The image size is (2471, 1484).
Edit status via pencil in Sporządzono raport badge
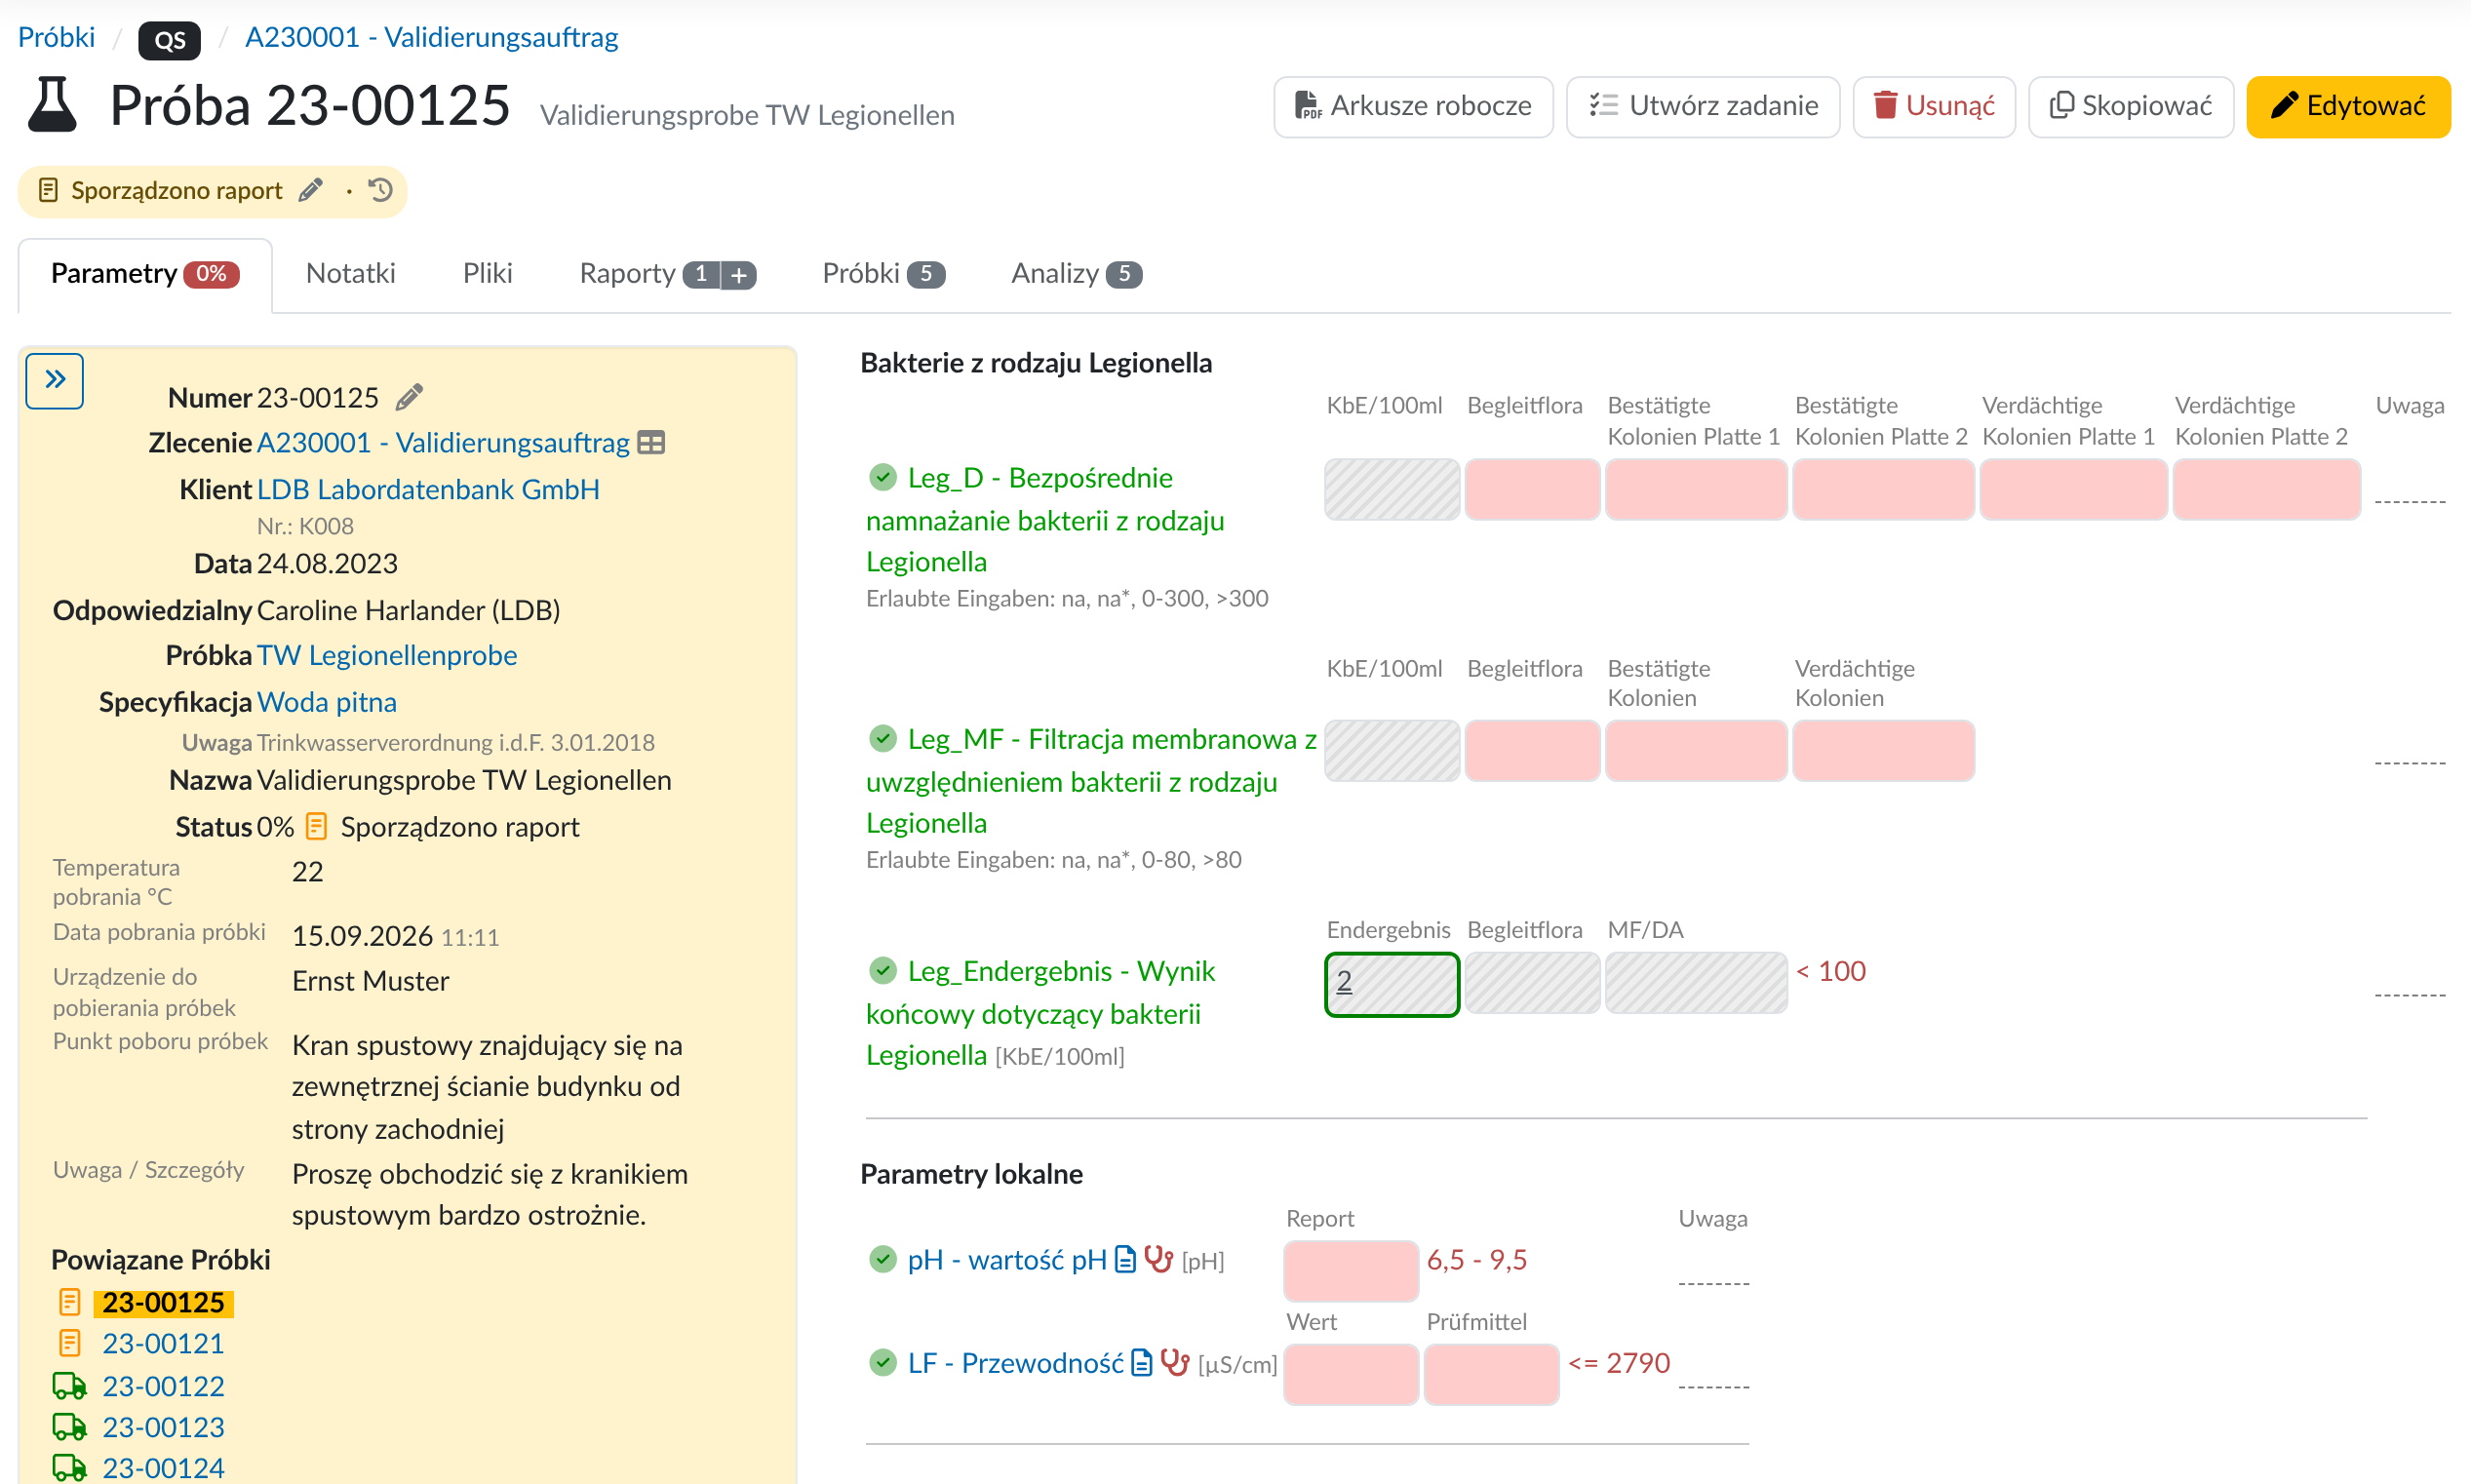pyautogui.click(x=311, y=190)
